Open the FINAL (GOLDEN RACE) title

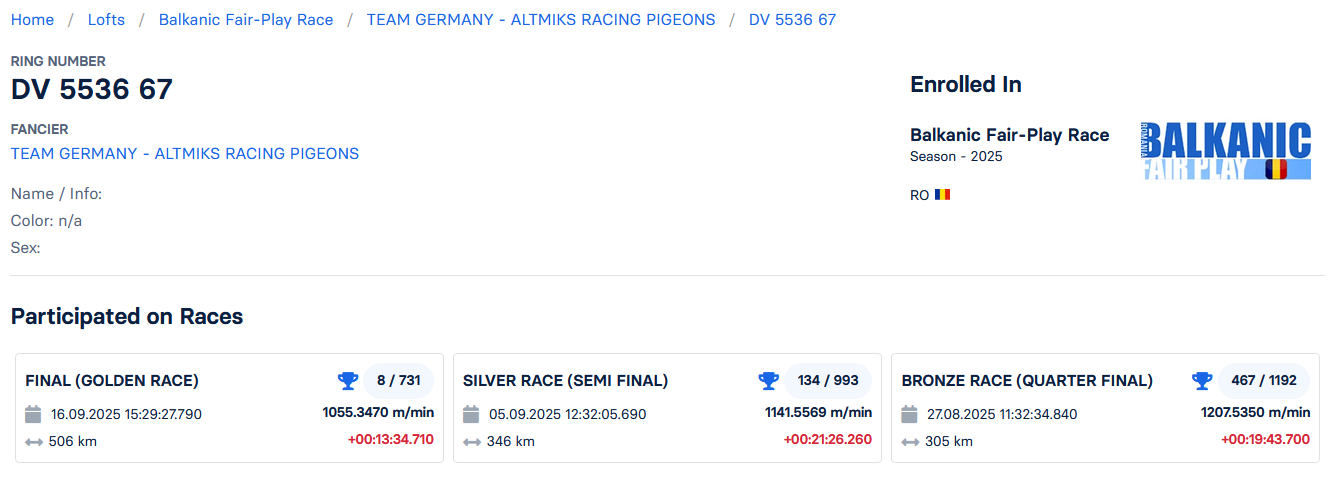(x=112, y=381)
